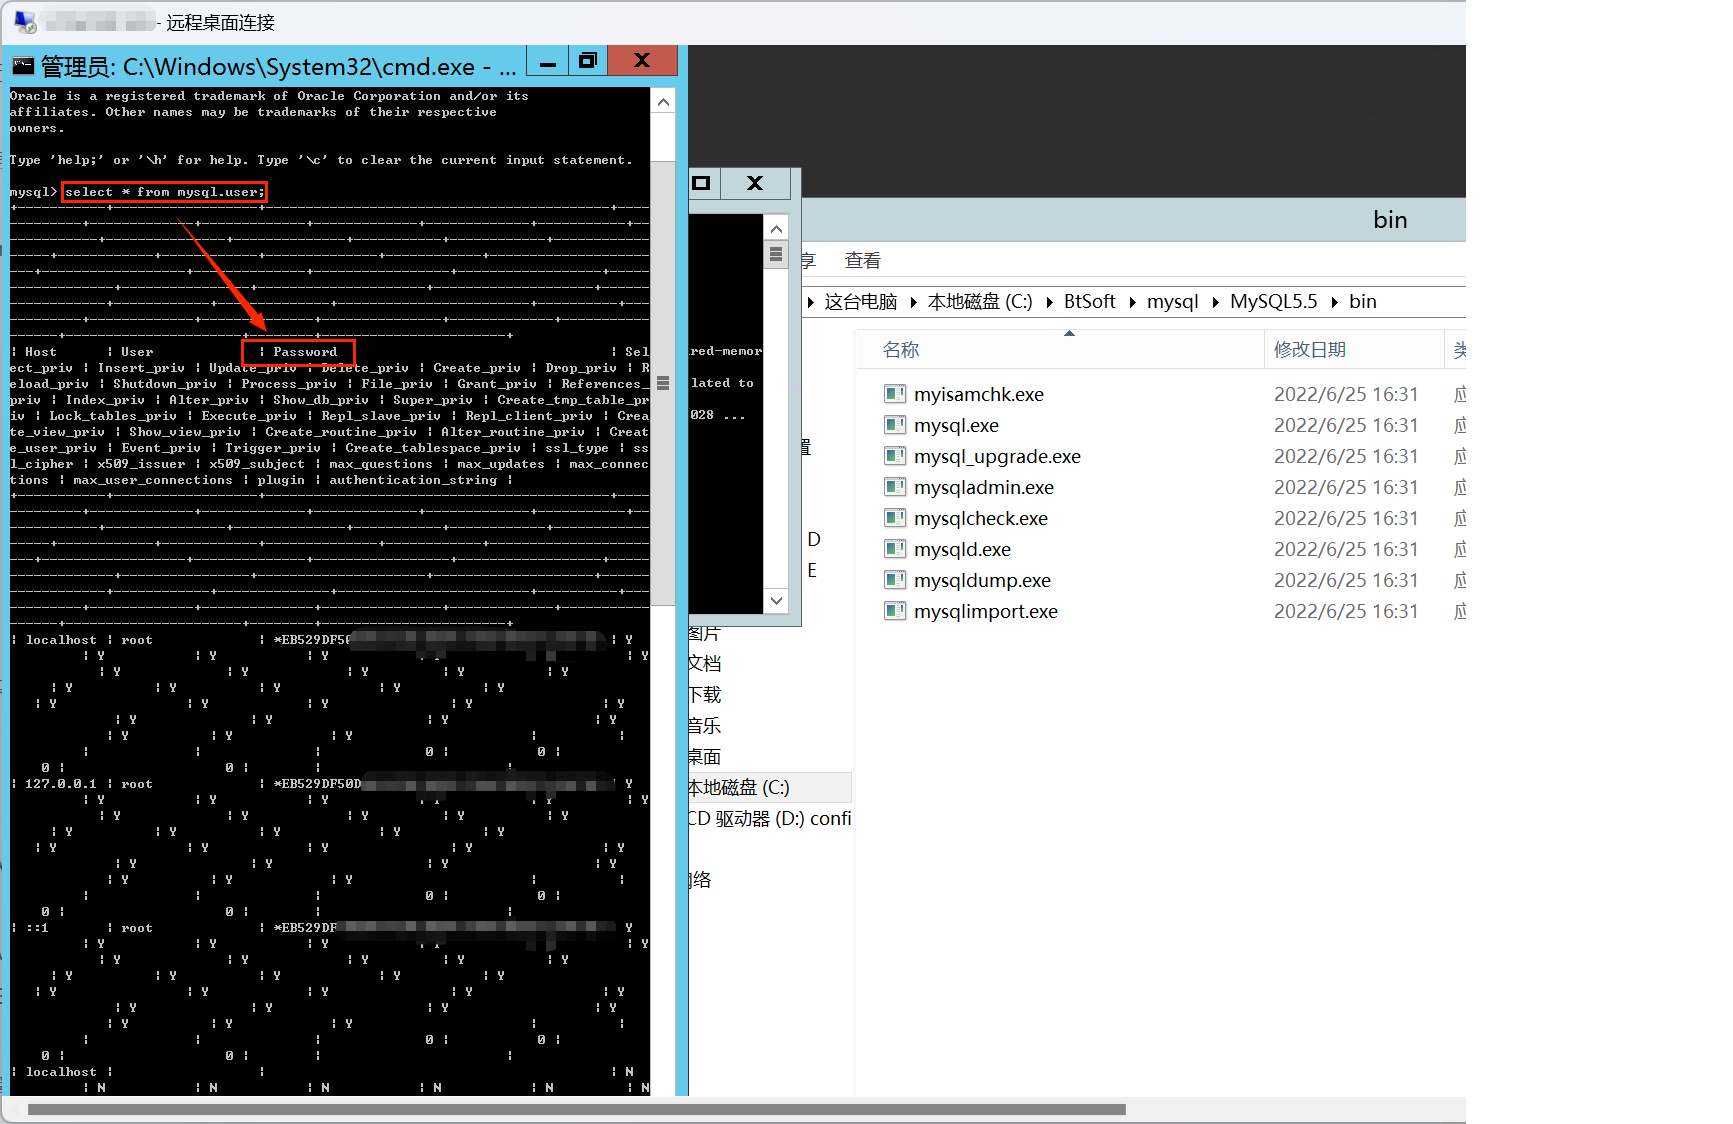Click the cmd.exe window title text
Screen dimensions: 1733x1124
pos(279,67)
